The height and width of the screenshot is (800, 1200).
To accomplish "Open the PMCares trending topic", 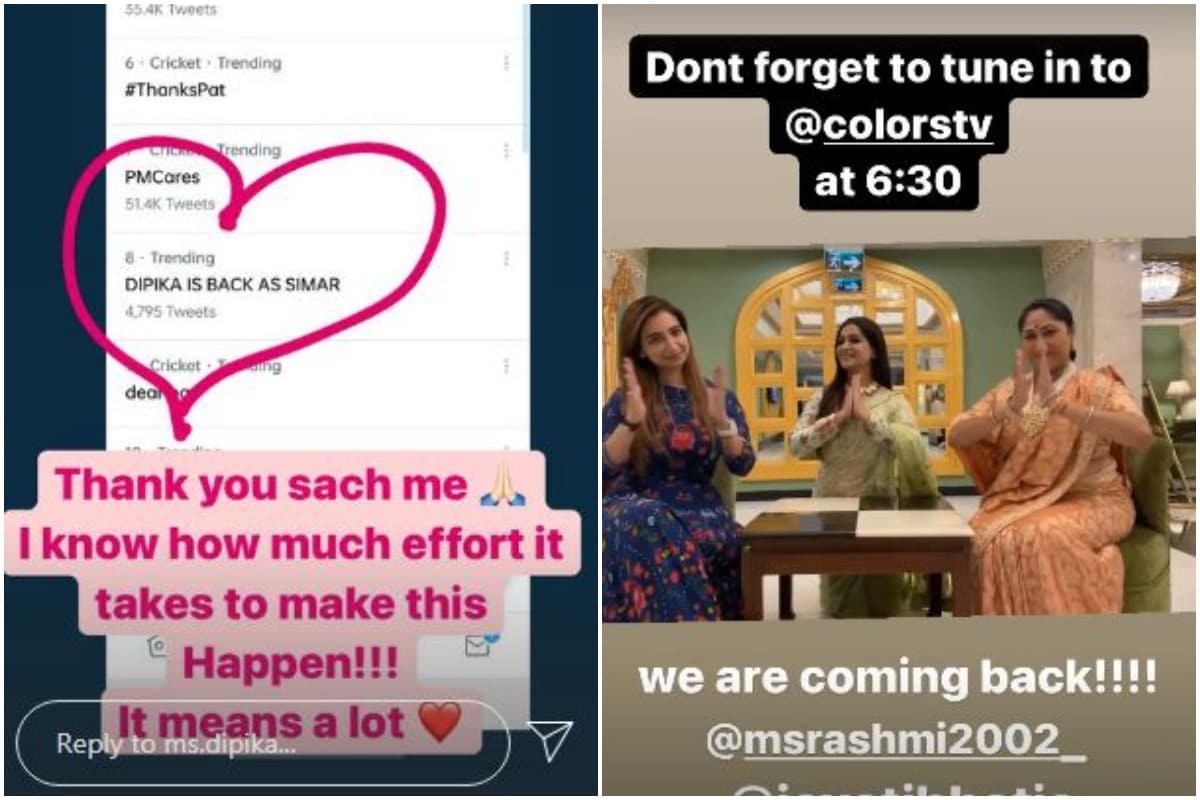I will point(162,177).
